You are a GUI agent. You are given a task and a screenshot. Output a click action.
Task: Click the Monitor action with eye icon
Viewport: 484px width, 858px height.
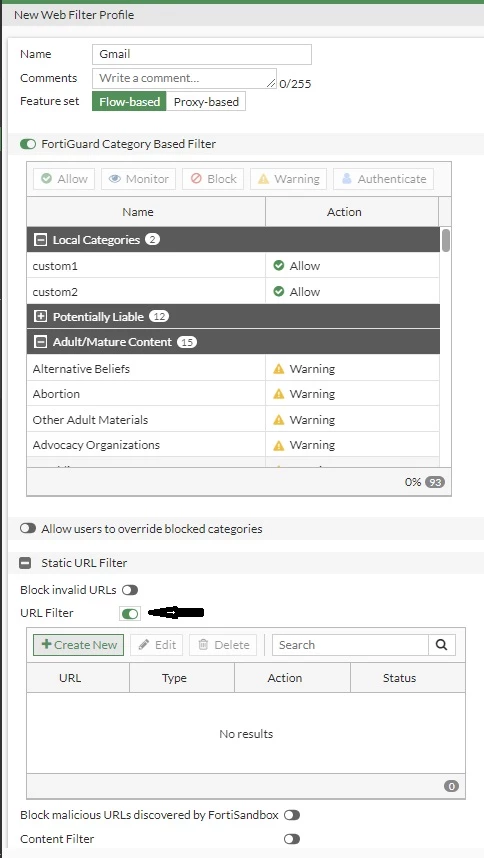point(138,179)
